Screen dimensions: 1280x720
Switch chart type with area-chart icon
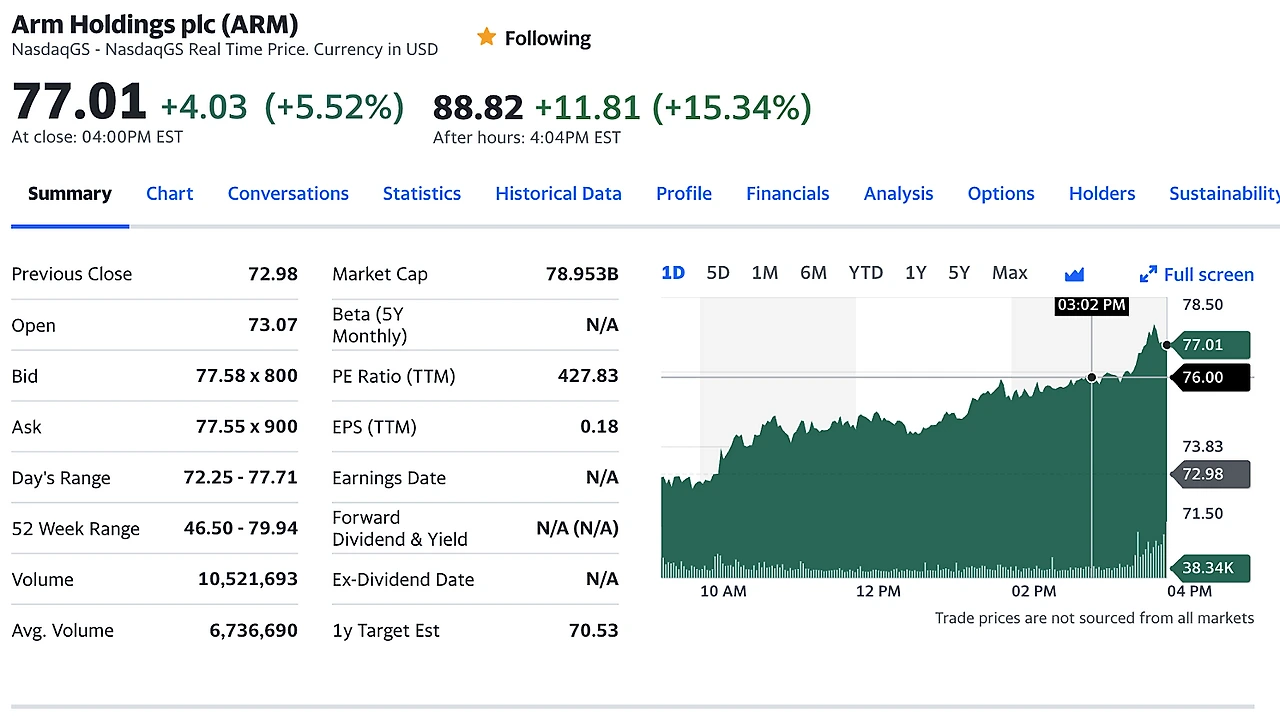coord(1075,274)
